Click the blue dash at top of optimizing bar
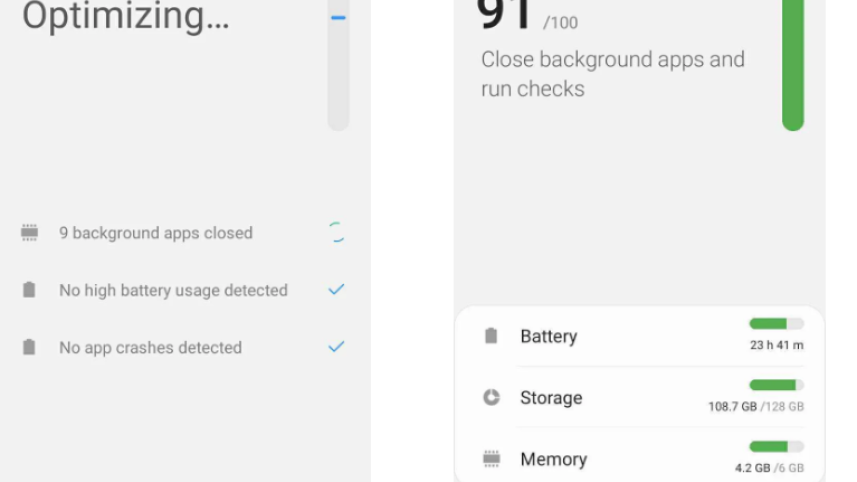The width and height of the screenshot is (857, 482). tap(338, 18)
